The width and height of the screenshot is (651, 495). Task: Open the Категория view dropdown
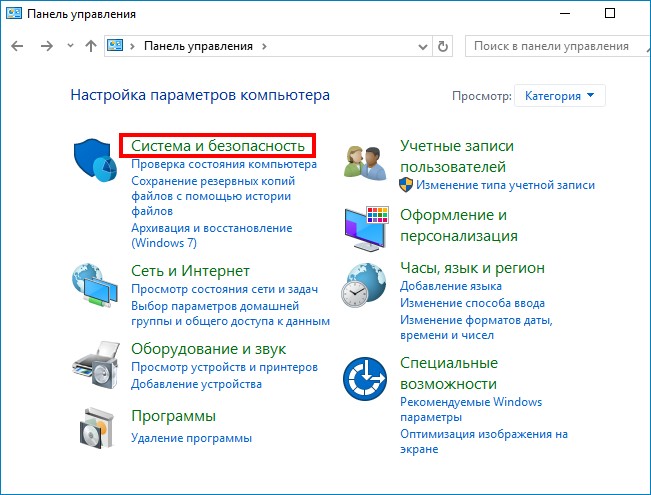tap(560, 96)
